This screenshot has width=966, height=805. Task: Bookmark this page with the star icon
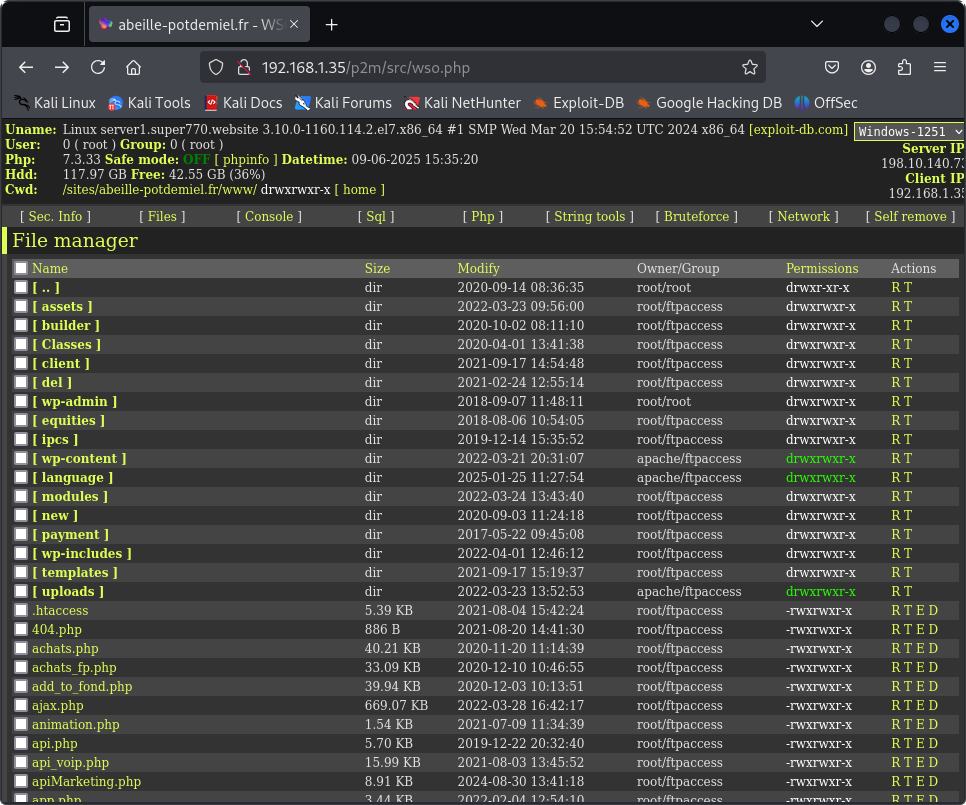pyautogui.click(x=749, y=67)
